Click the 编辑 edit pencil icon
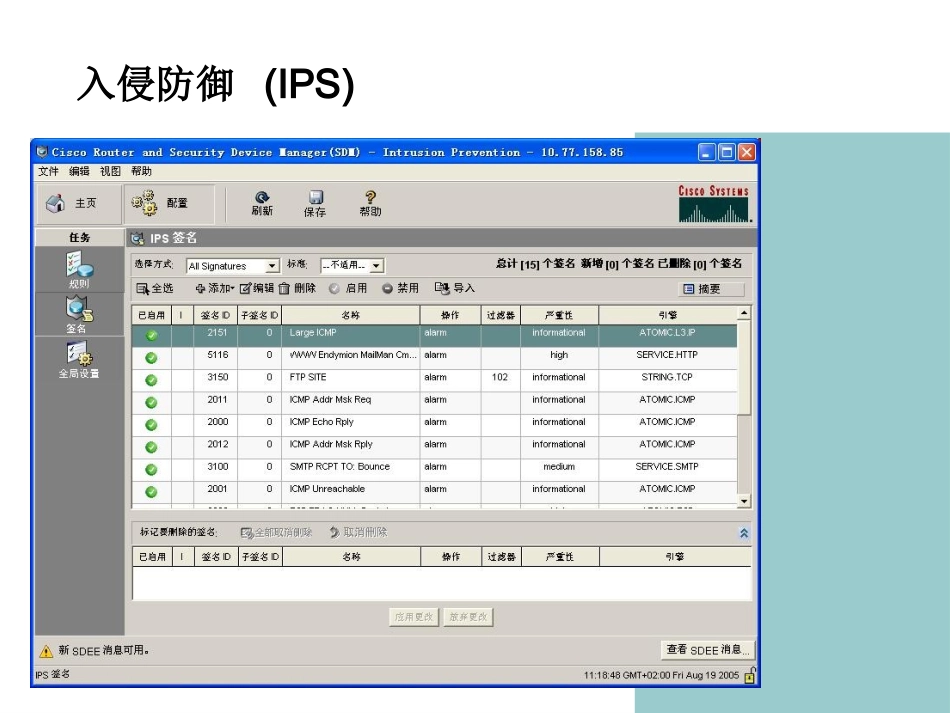Screen dimensions: 950x713 coord(245,288)
